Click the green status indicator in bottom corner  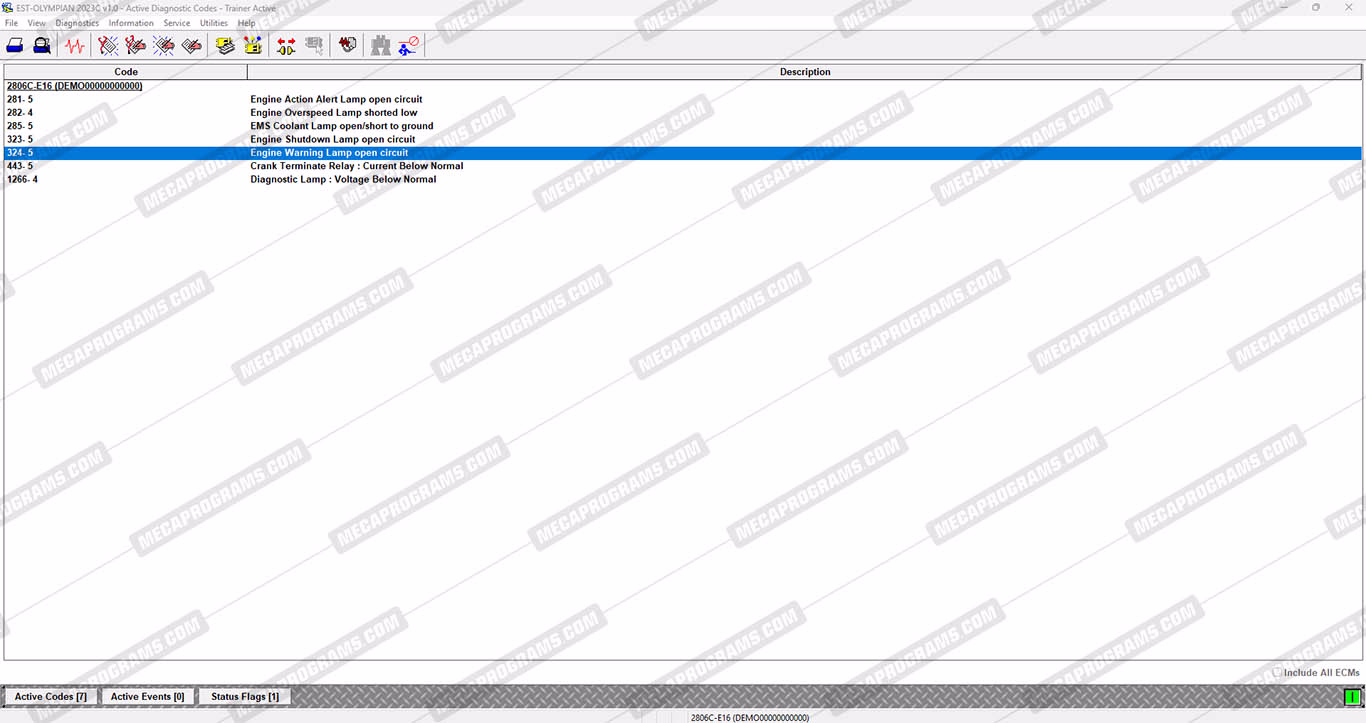[1352, 697]
